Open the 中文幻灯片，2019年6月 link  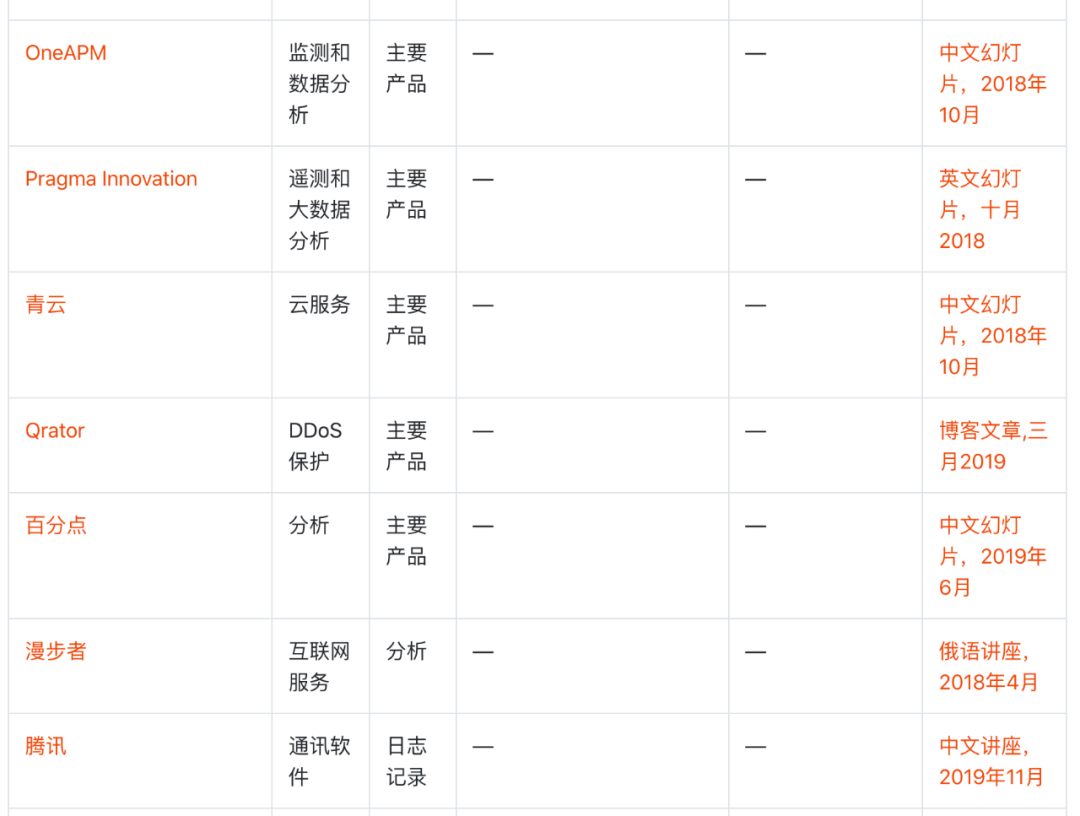[992, 556]
